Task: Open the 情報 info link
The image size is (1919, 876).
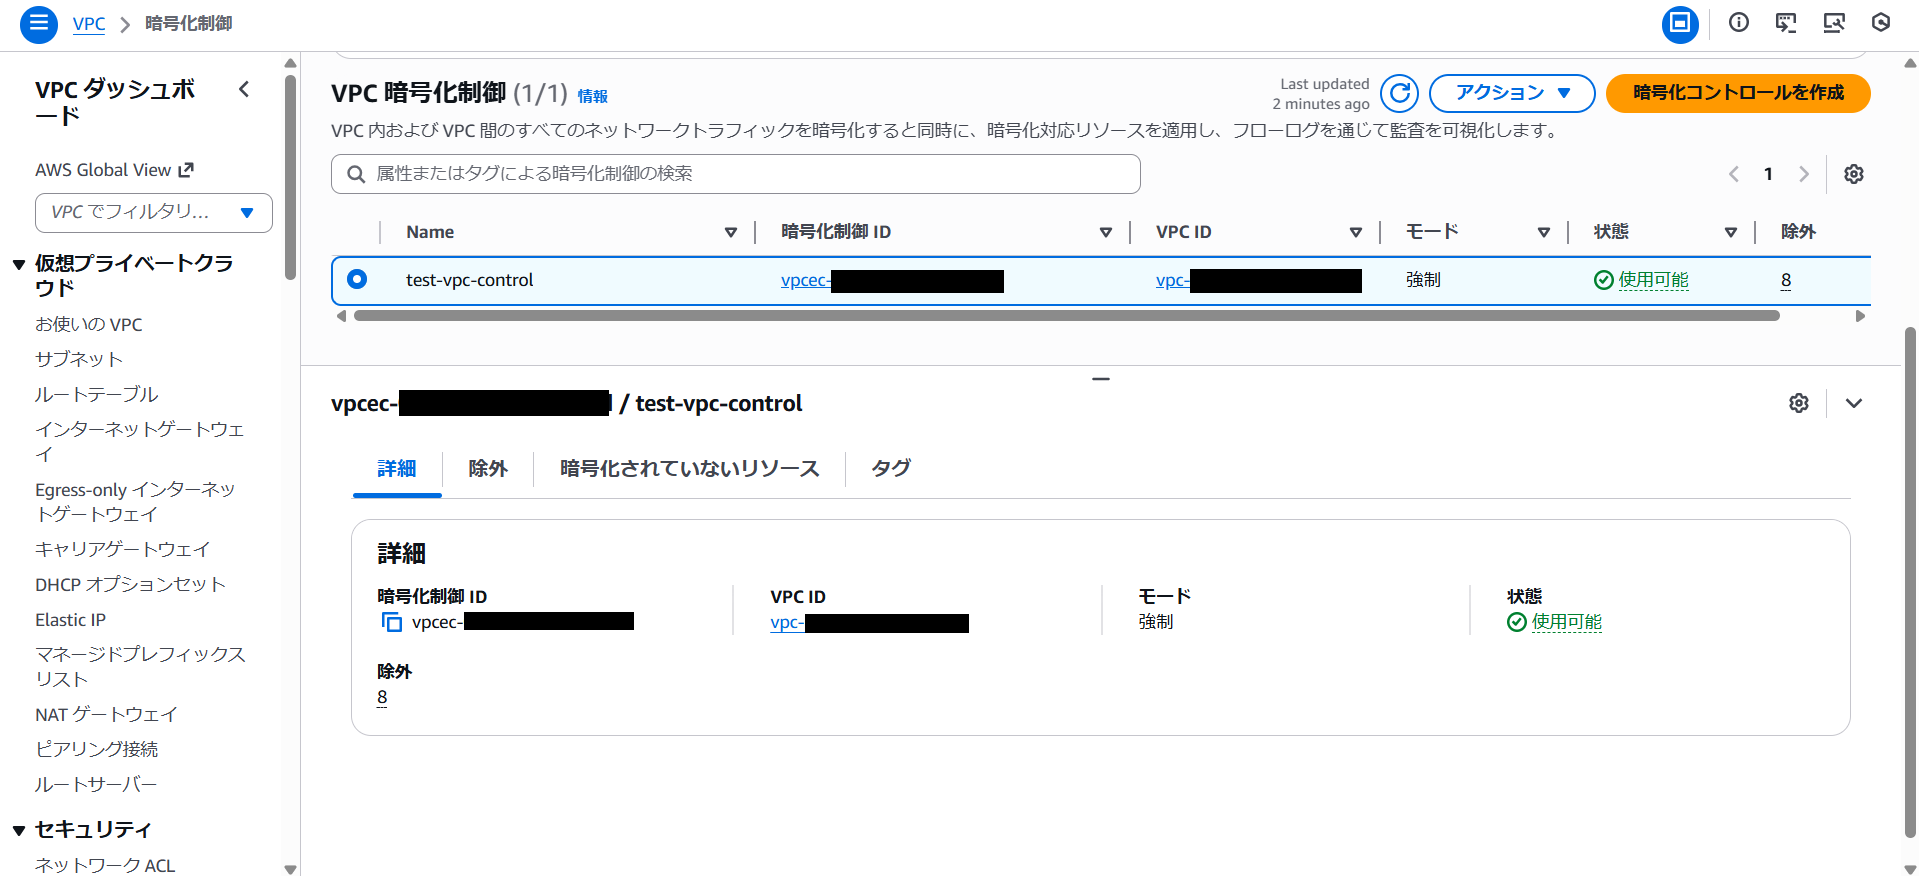Action: click(593, 96)
